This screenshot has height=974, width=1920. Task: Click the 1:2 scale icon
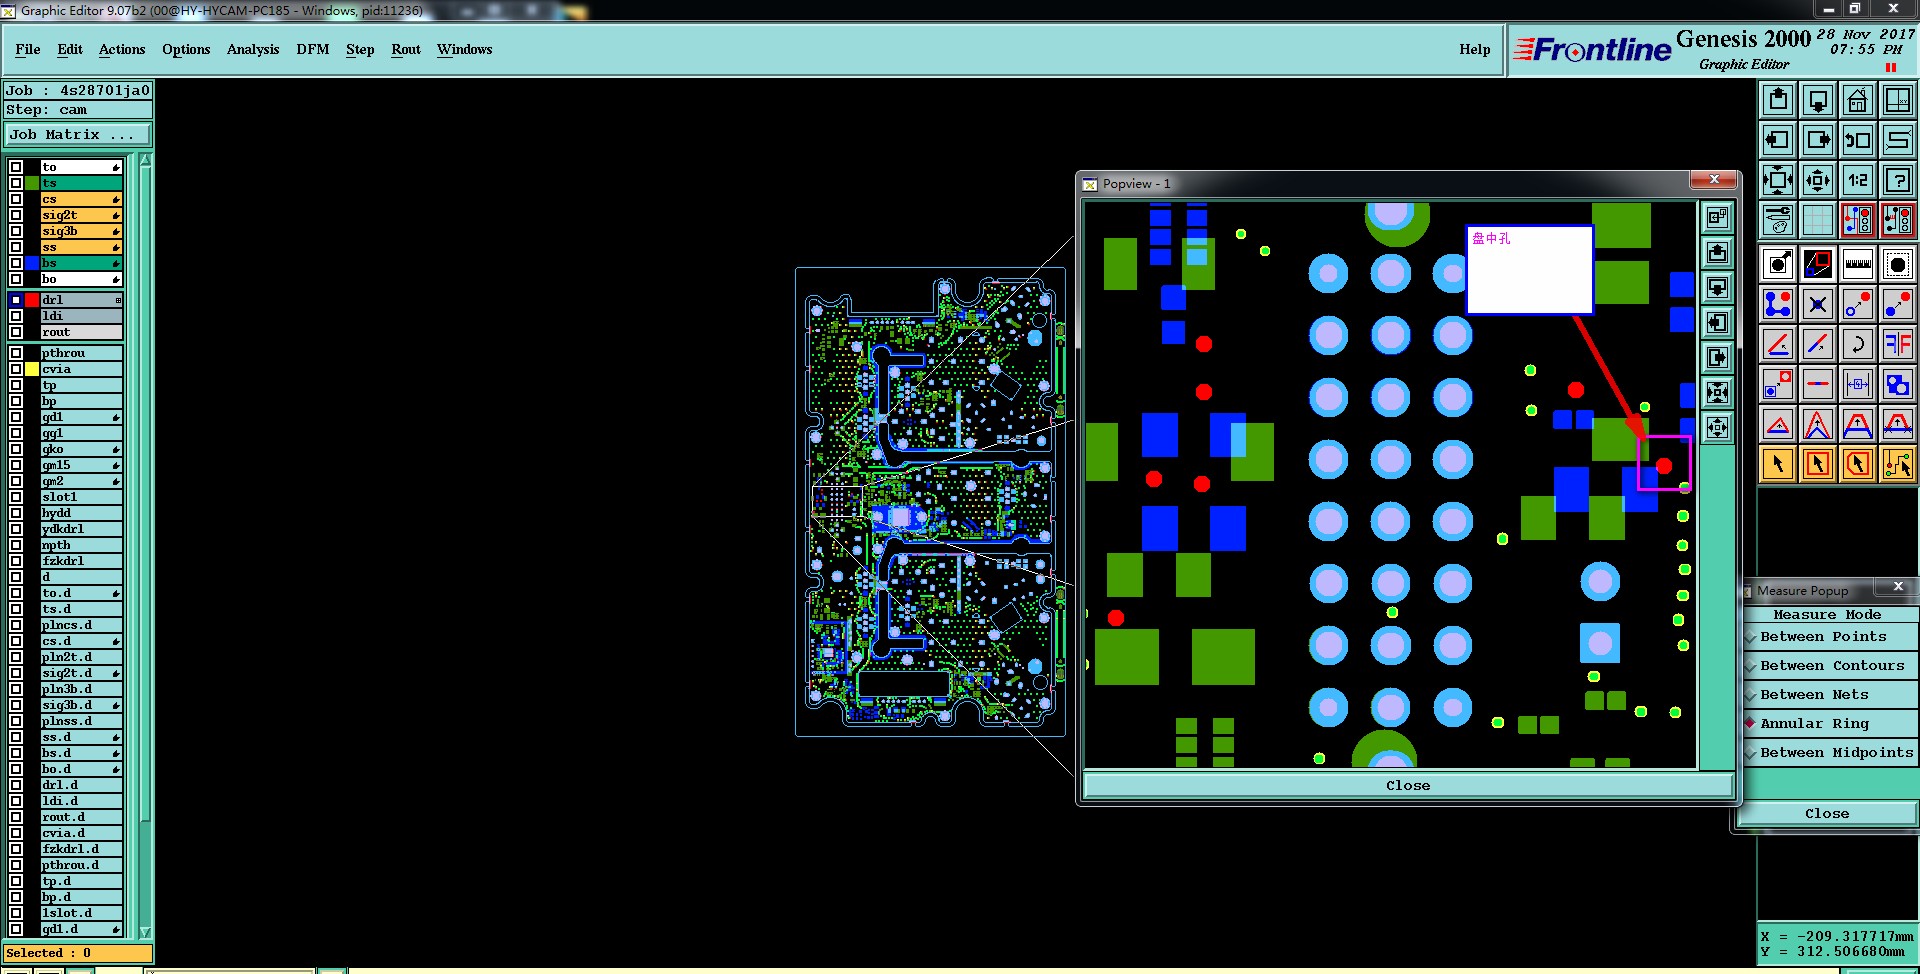[x=1858, y=180]
